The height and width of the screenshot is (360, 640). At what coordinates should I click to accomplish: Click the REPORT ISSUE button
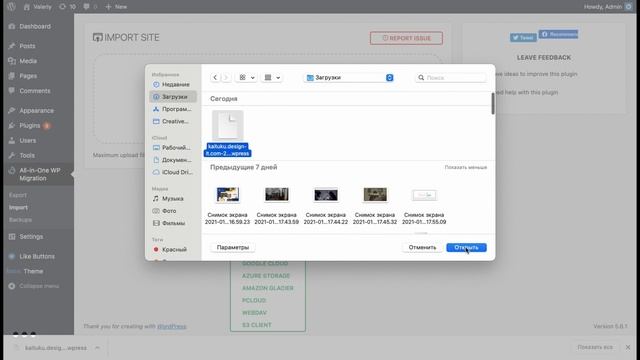407,38
